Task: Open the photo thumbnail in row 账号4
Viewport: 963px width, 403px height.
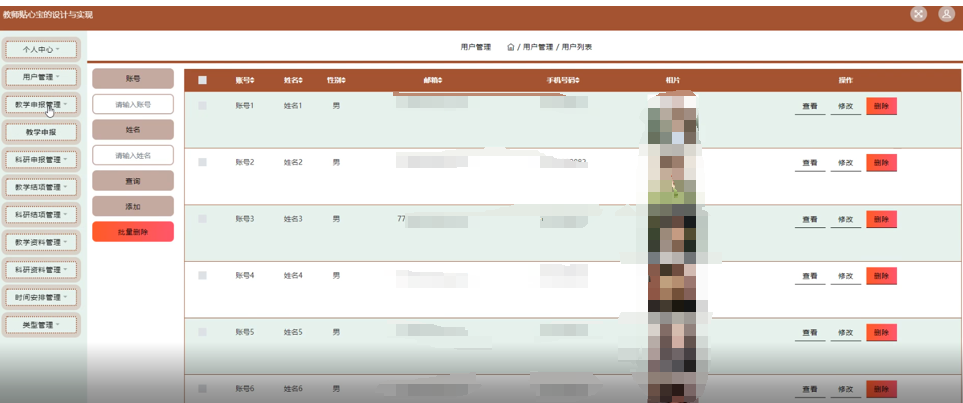Action: tap(673, 289)
